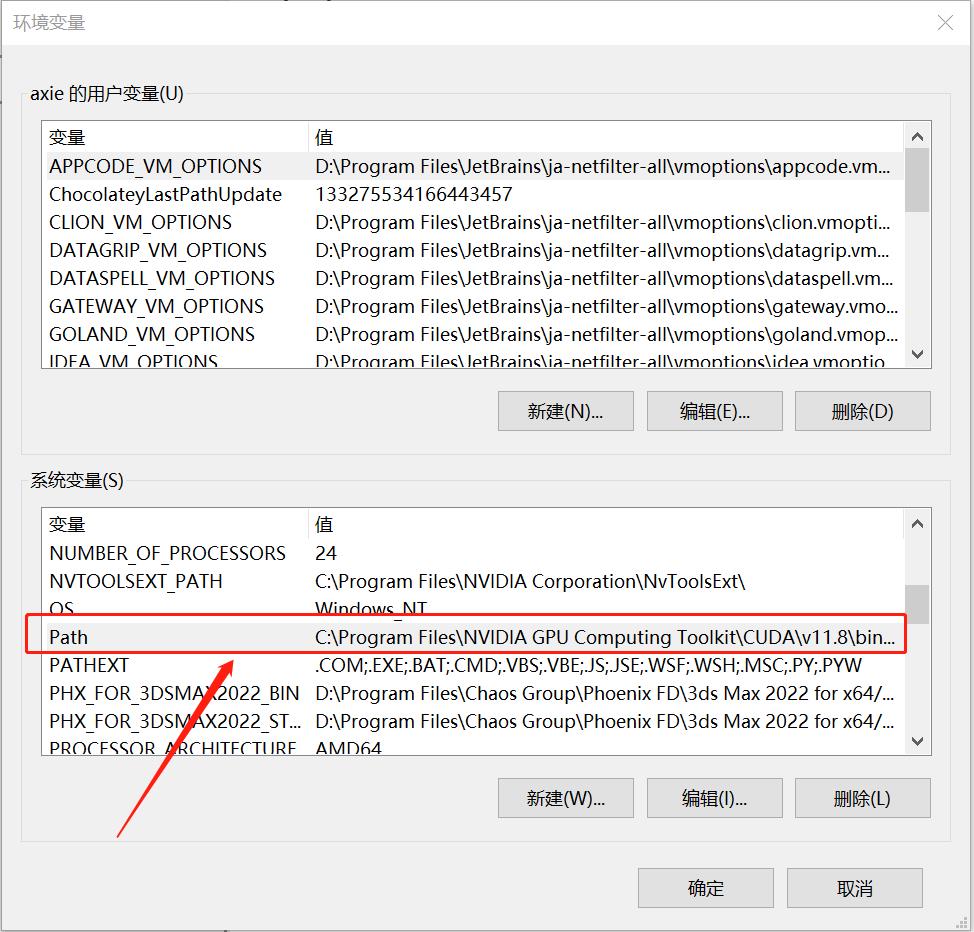The height and width of the screenshot is (932, 974).
Task: Click the user variables scrollbar thumb
Action: click(917, 180)
